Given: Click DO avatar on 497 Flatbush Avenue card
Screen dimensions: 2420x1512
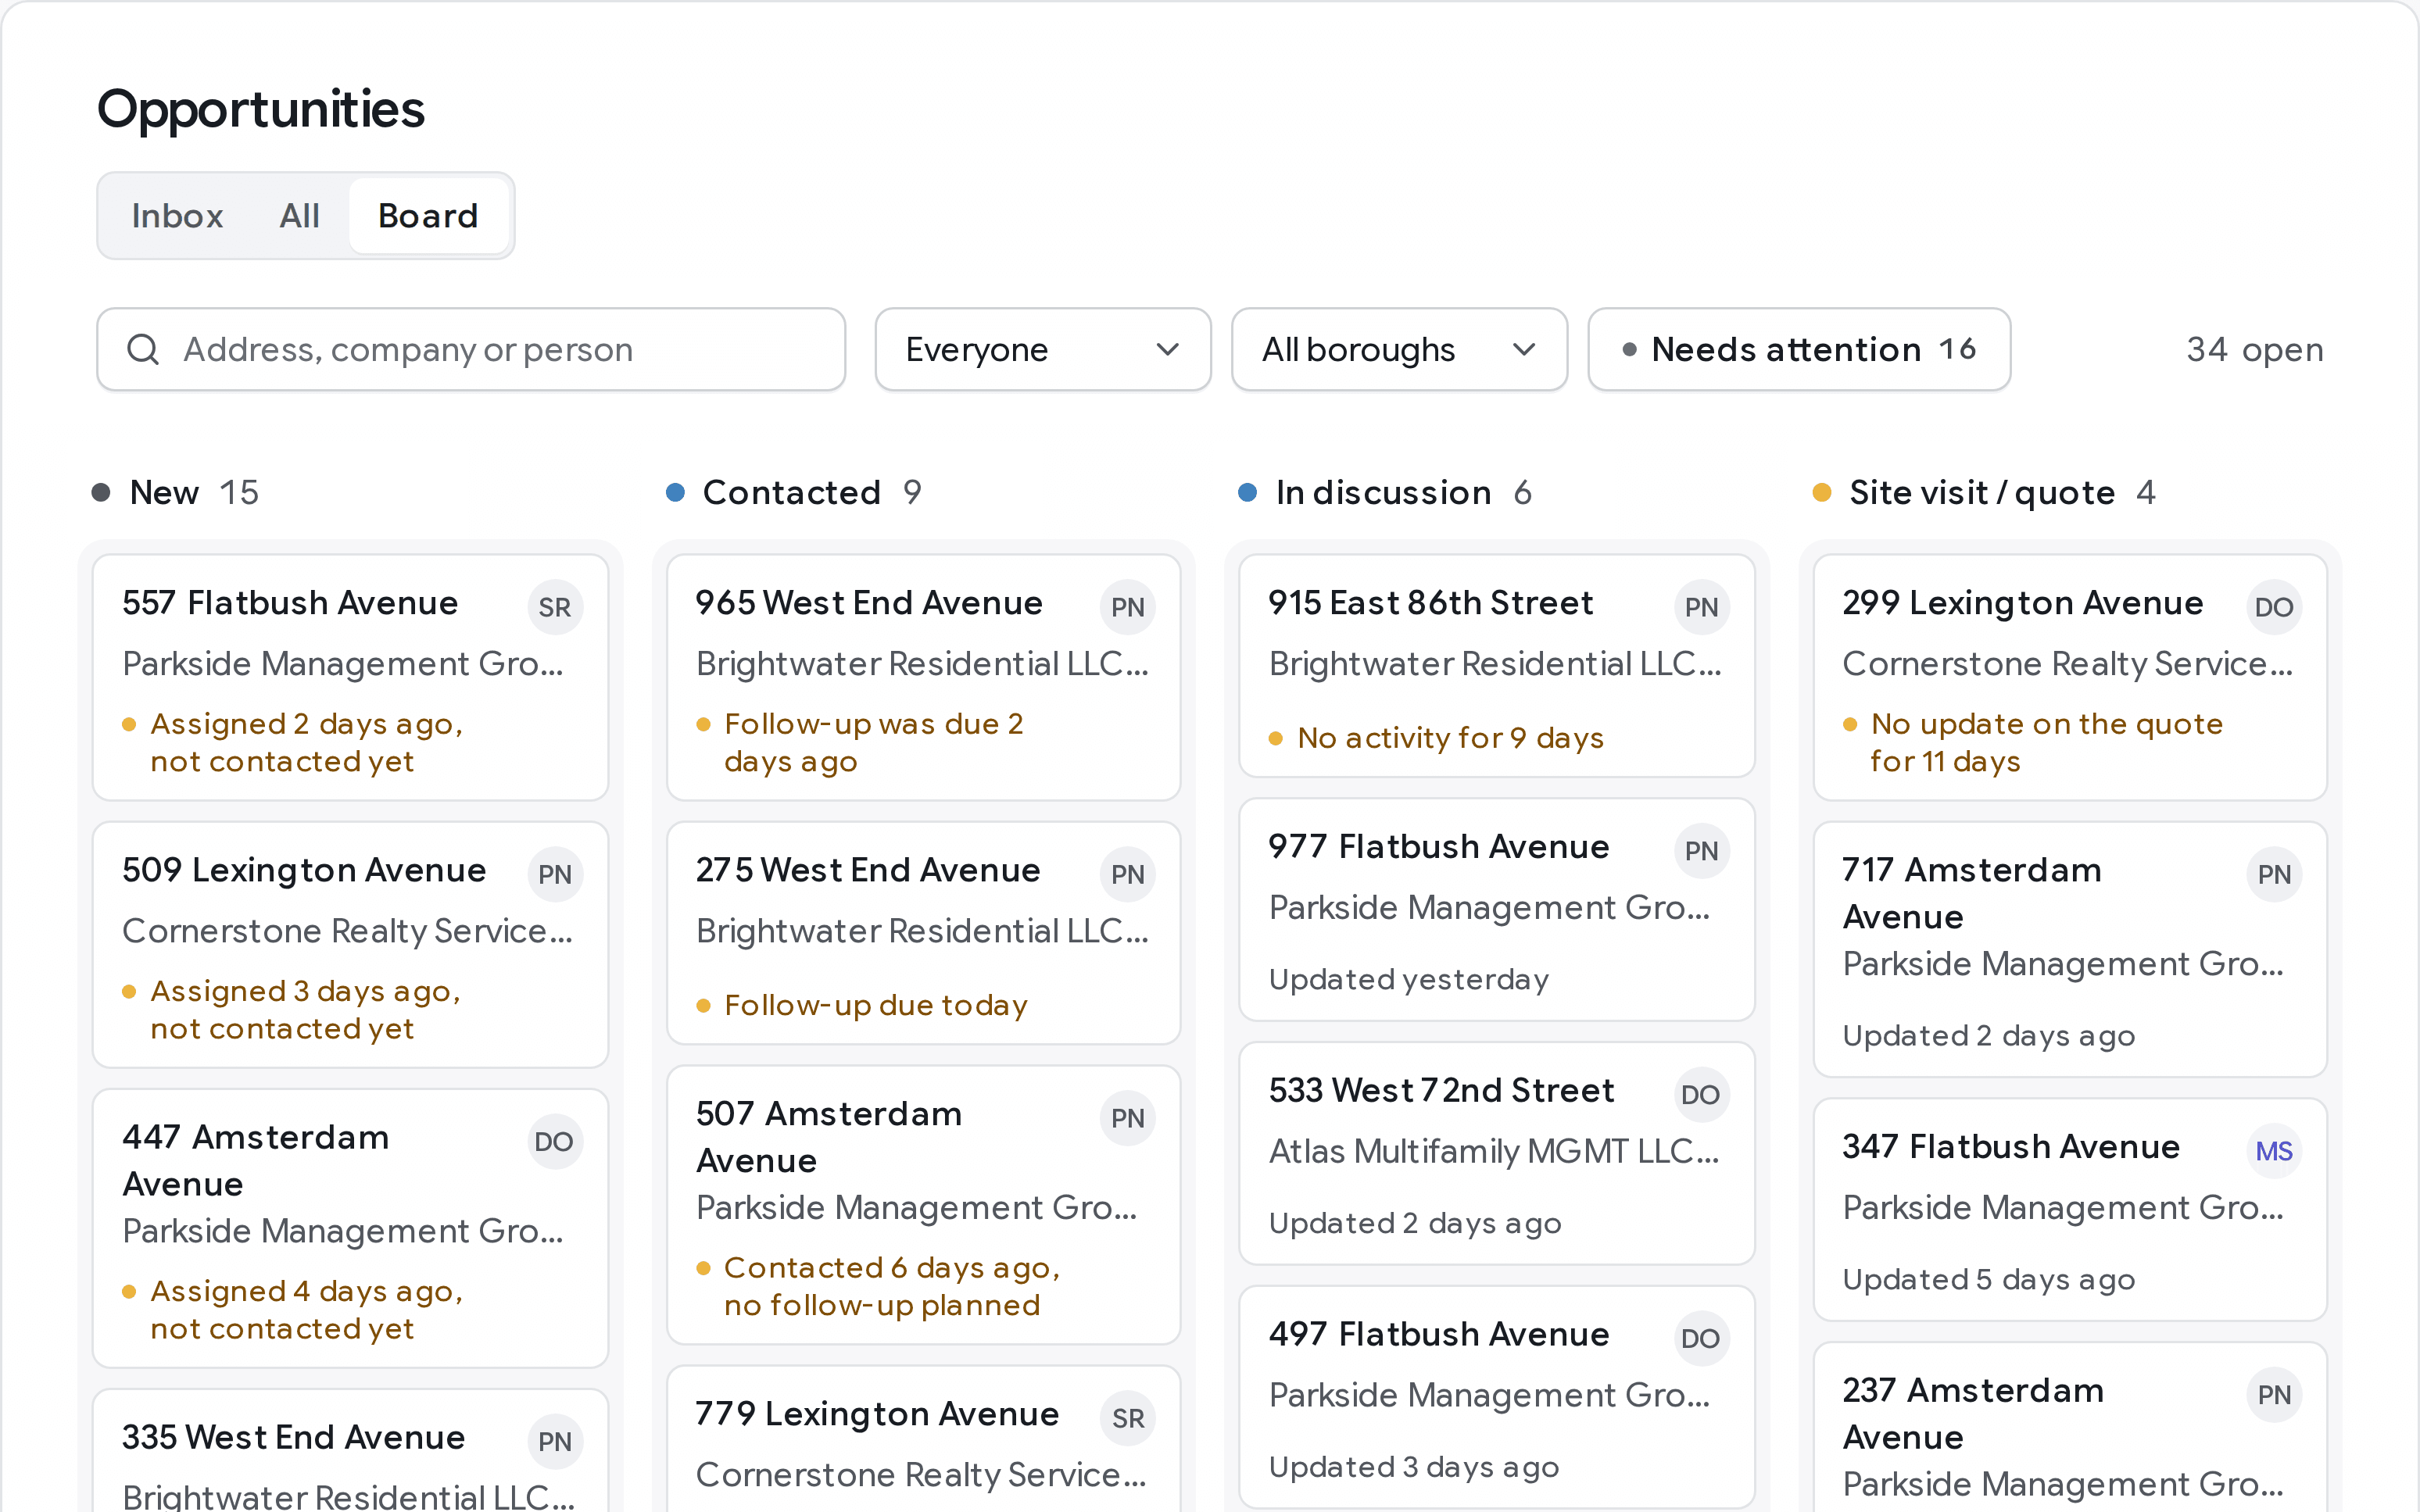Looking at the screenshot, I should (x=1701, y=1338).
